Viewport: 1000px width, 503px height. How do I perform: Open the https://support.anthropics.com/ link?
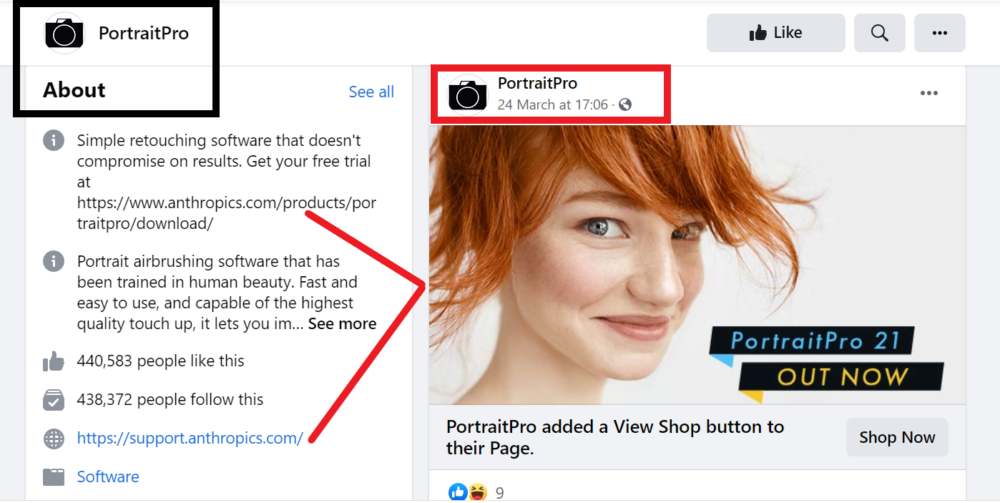point(189,438)
